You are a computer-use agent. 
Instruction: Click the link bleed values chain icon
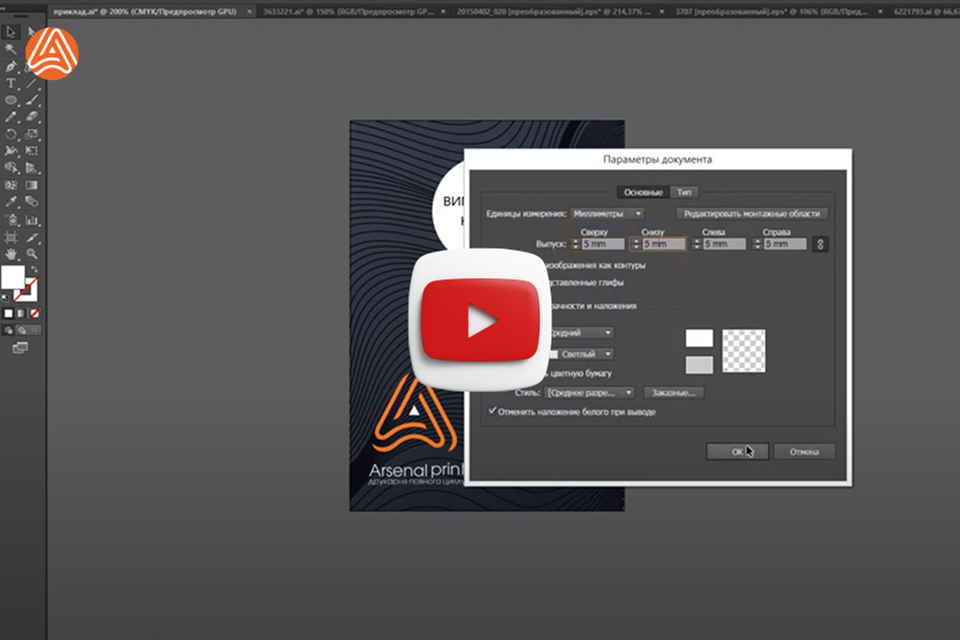click(821, 244)
